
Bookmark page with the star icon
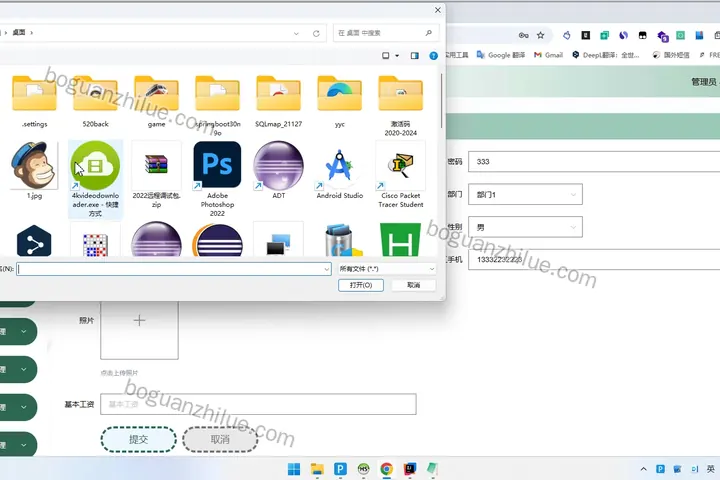click(541, 35)
